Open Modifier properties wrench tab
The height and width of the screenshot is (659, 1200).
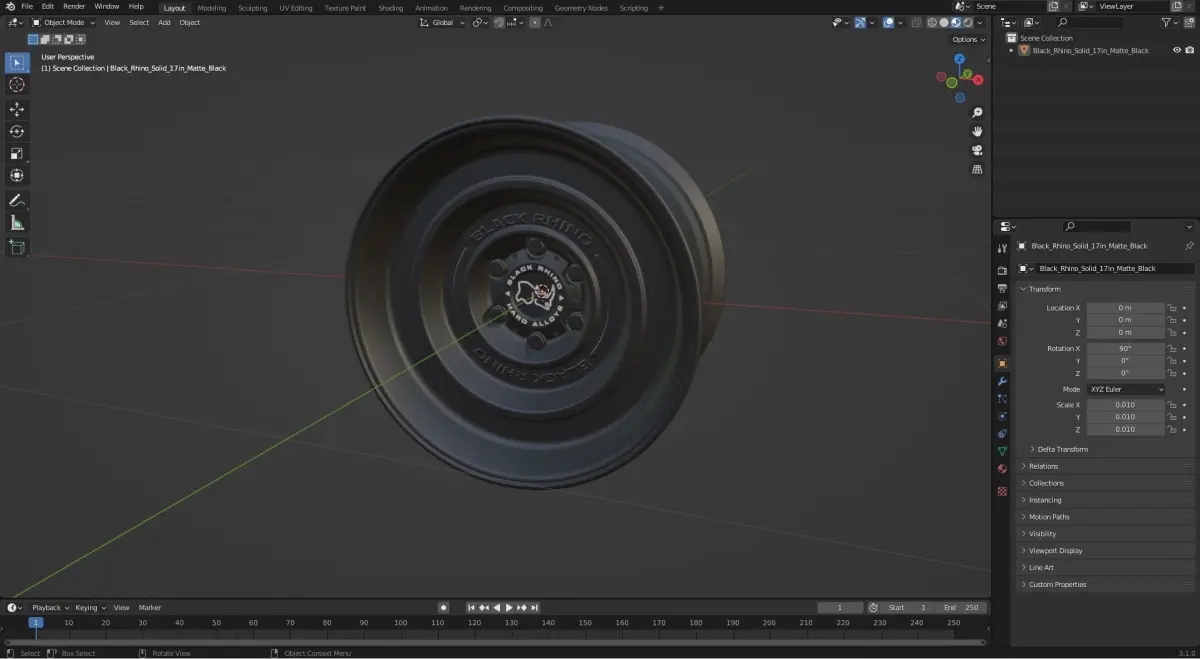1002,381
